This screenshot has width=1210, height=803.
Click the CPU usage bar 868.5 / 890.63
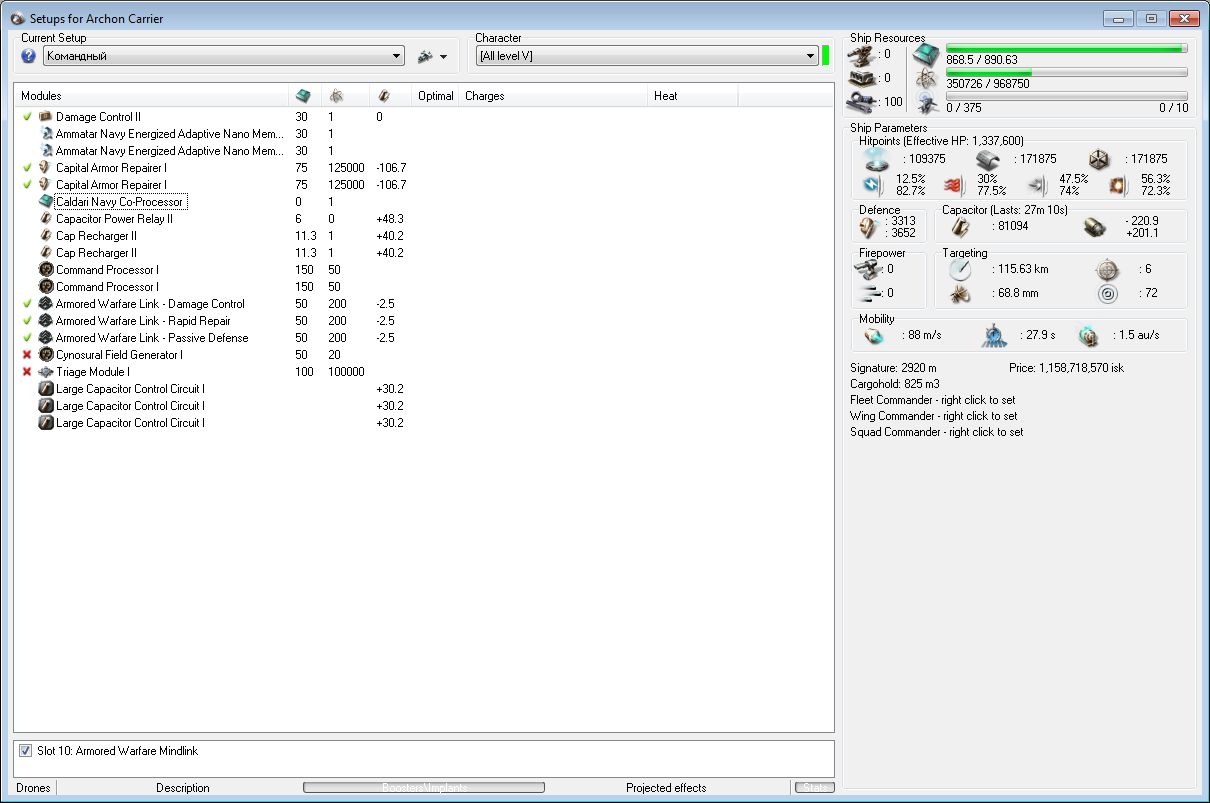coord(1066,48)
